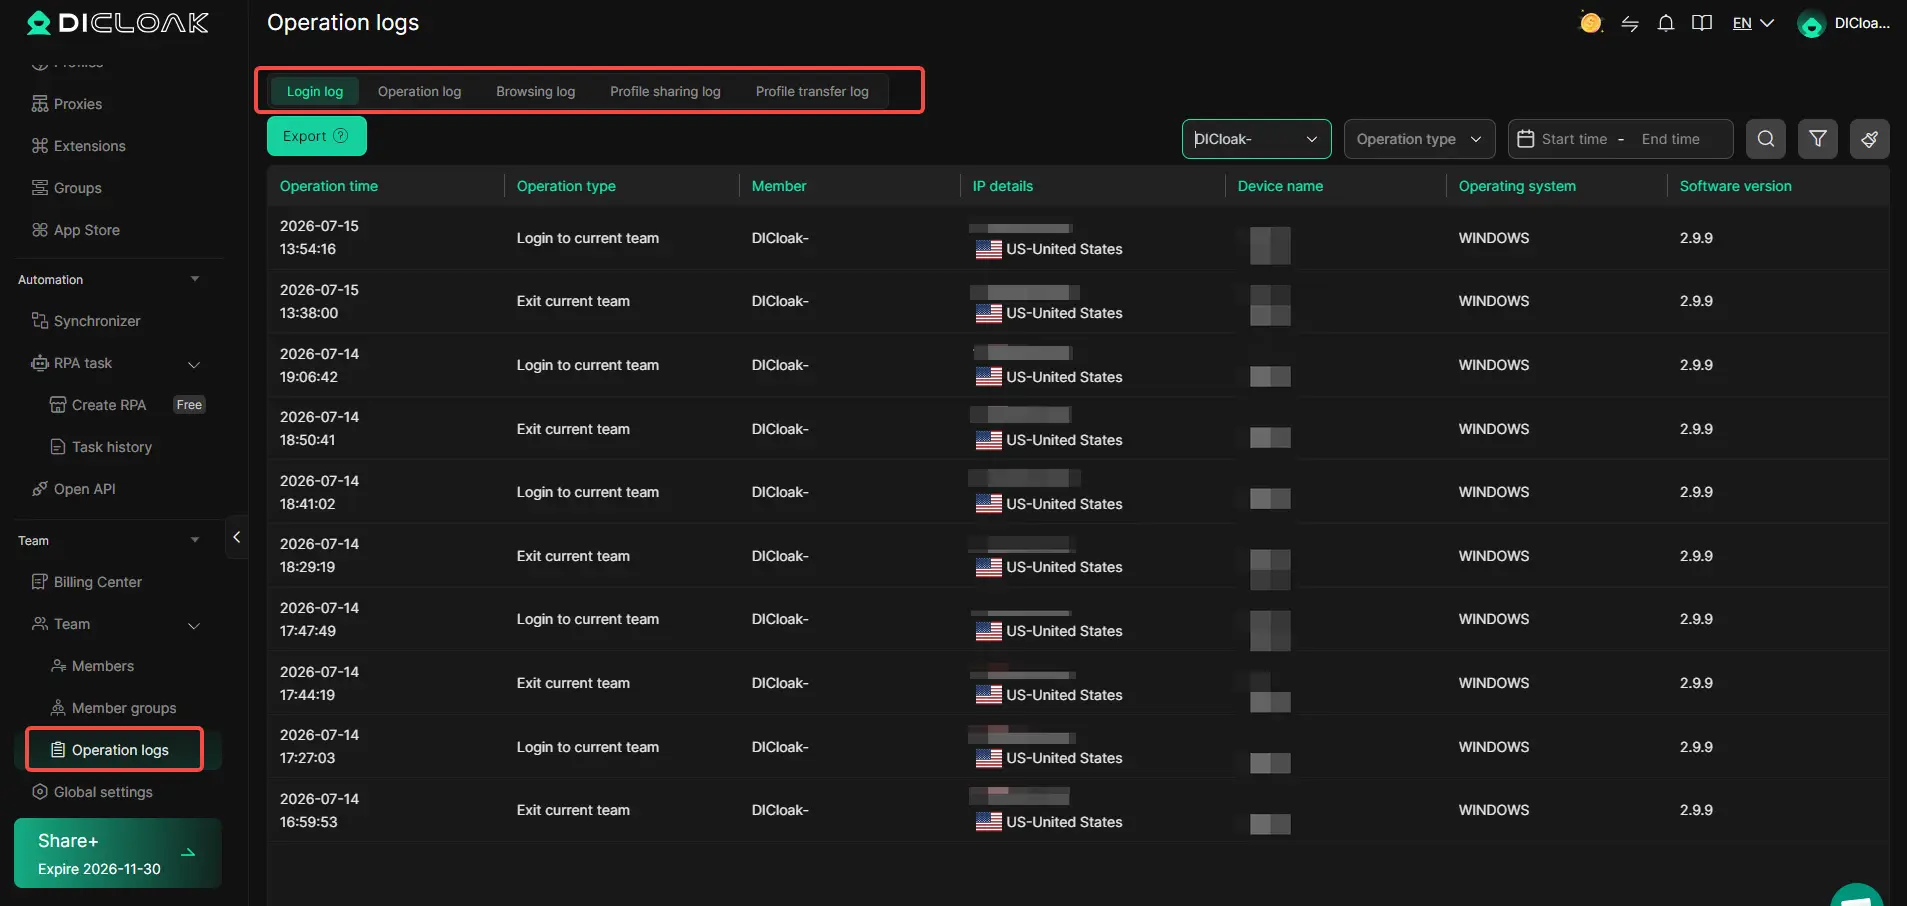Click the clear filters brush button
Screen dimensions: 1907x906
1870,139
